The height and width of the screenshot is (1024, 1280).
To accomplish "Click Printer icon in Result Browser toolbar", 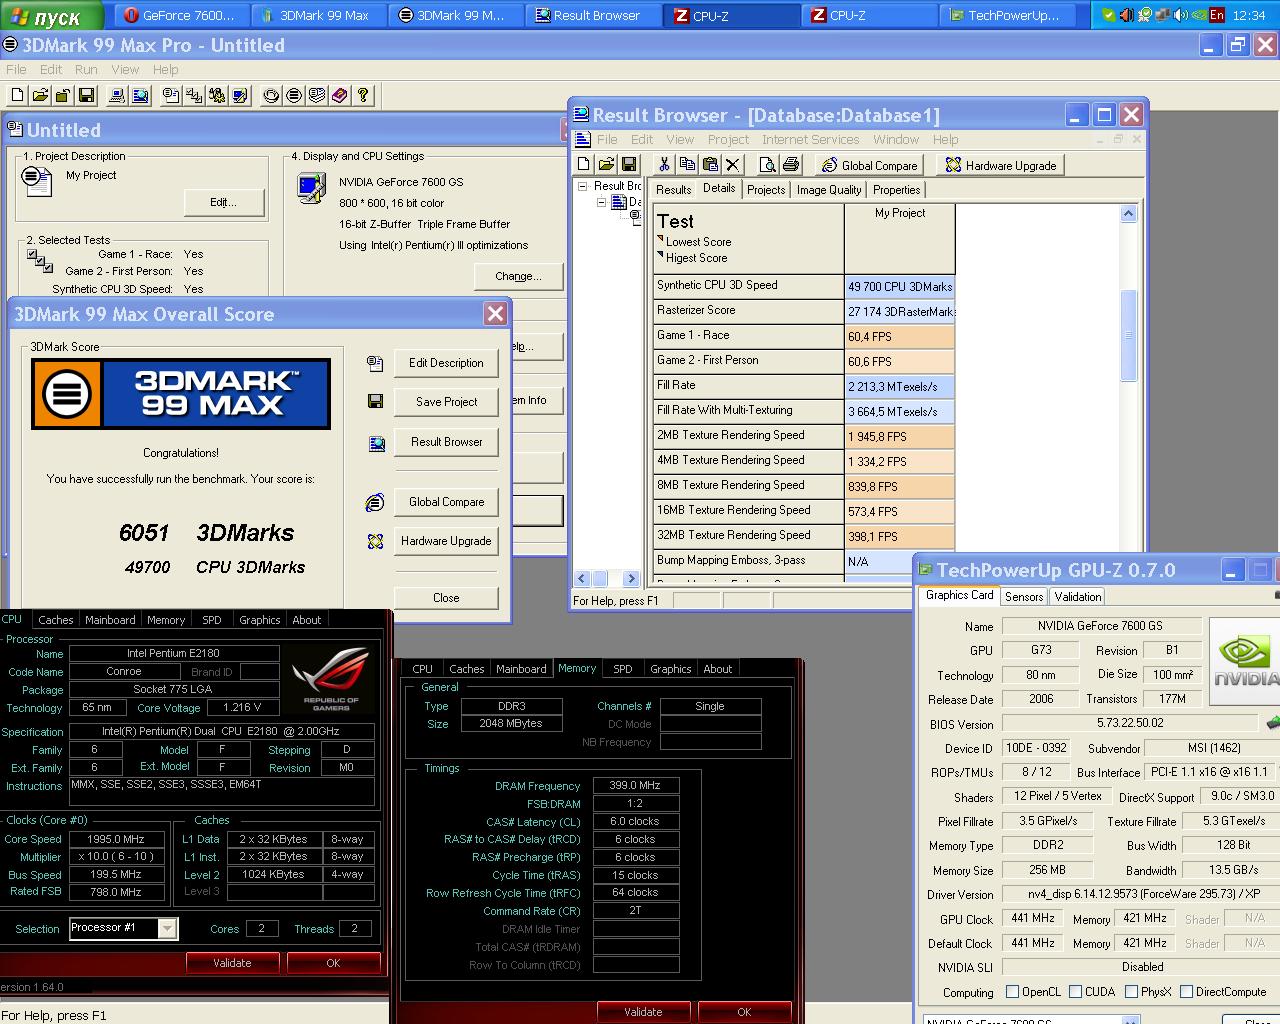I will tap(791, 165).
